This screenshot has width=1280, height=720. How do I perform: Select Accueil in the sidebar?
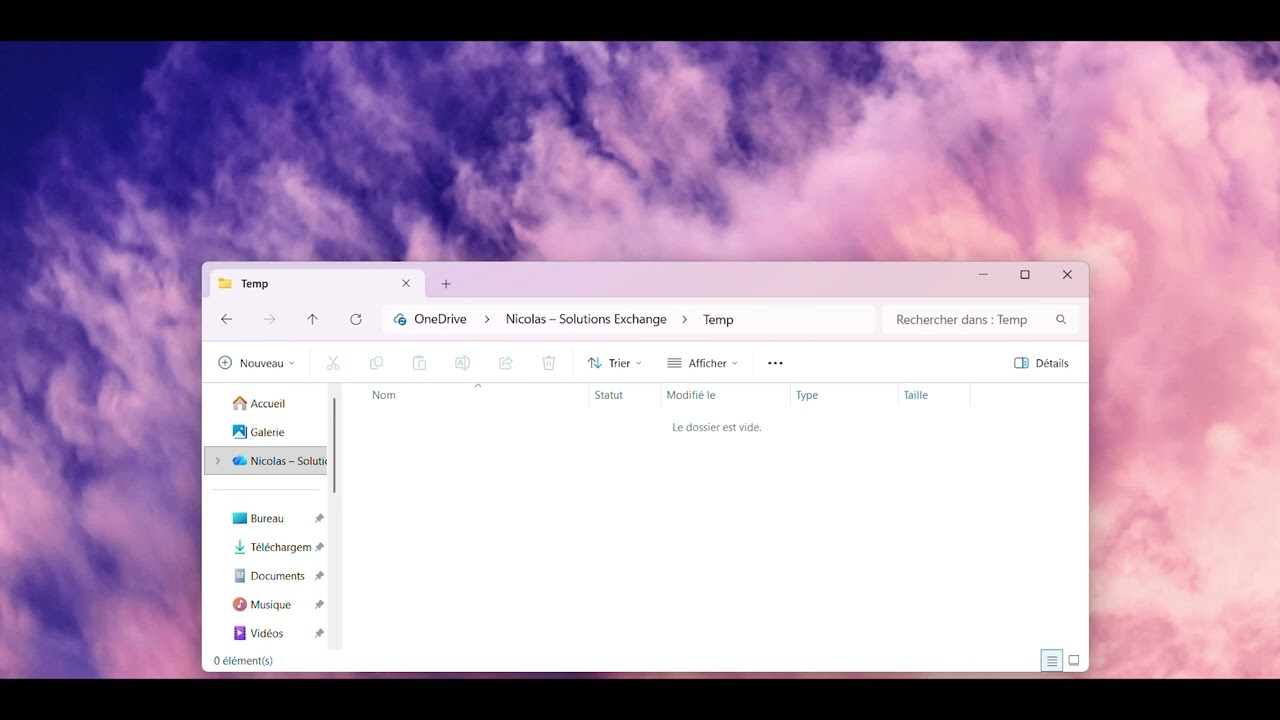[x=267, y=404]
